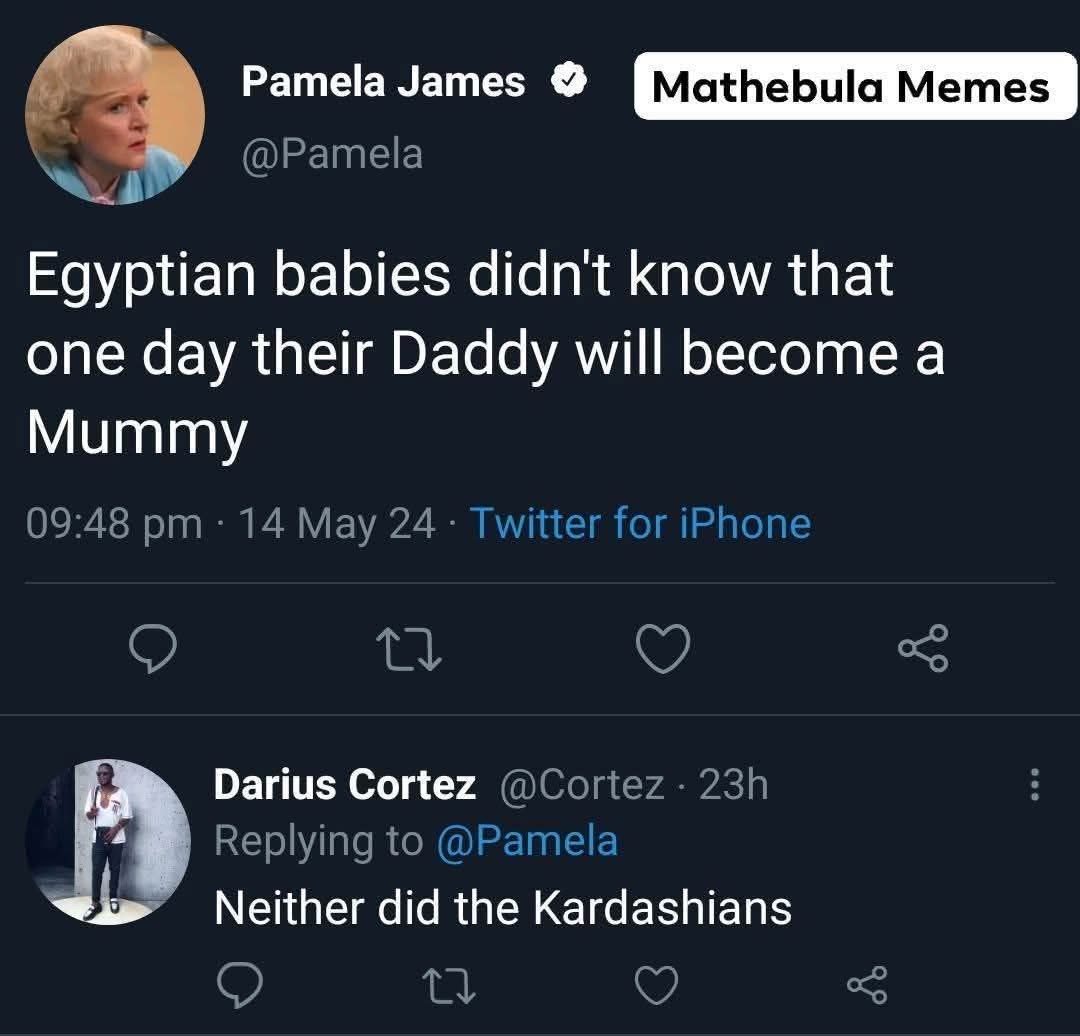Open Pamela James's display name
Screen dimensions: 1080x1036
[383, 82]
